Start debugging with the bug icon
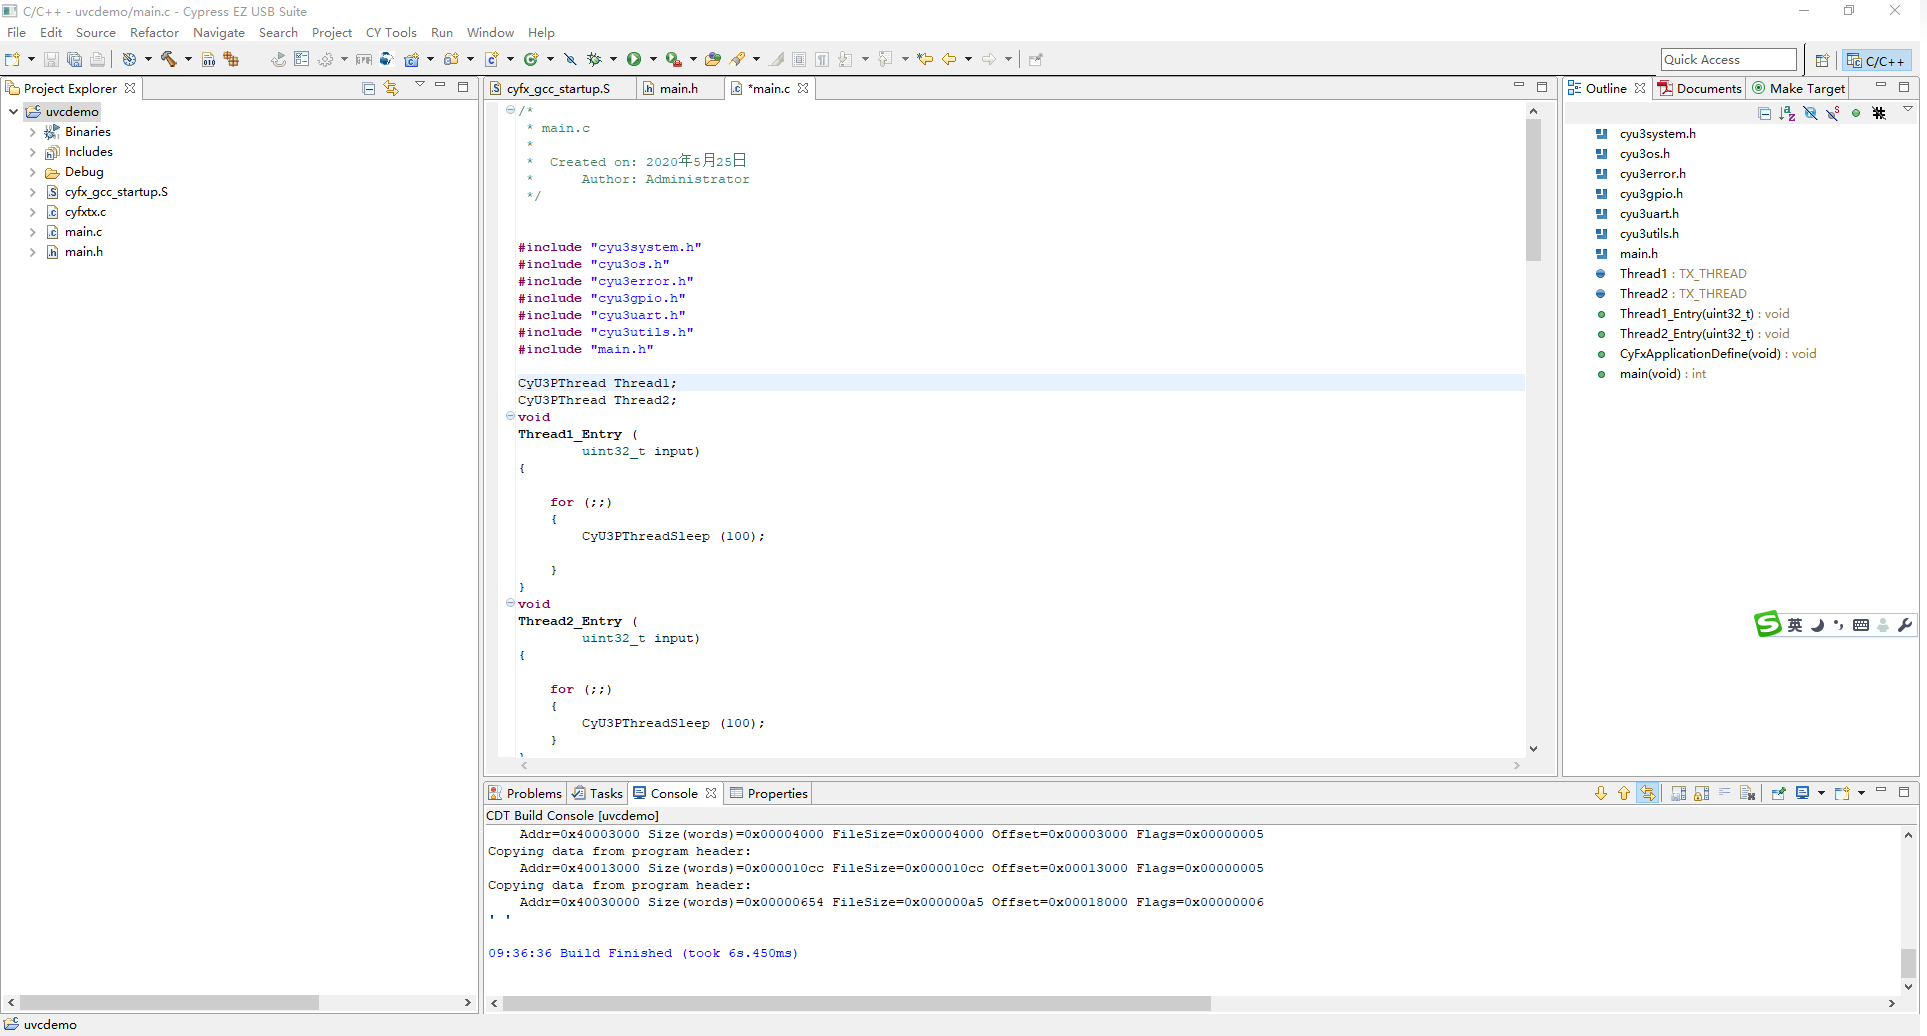1927x1036 pixels. pos(592,59)
